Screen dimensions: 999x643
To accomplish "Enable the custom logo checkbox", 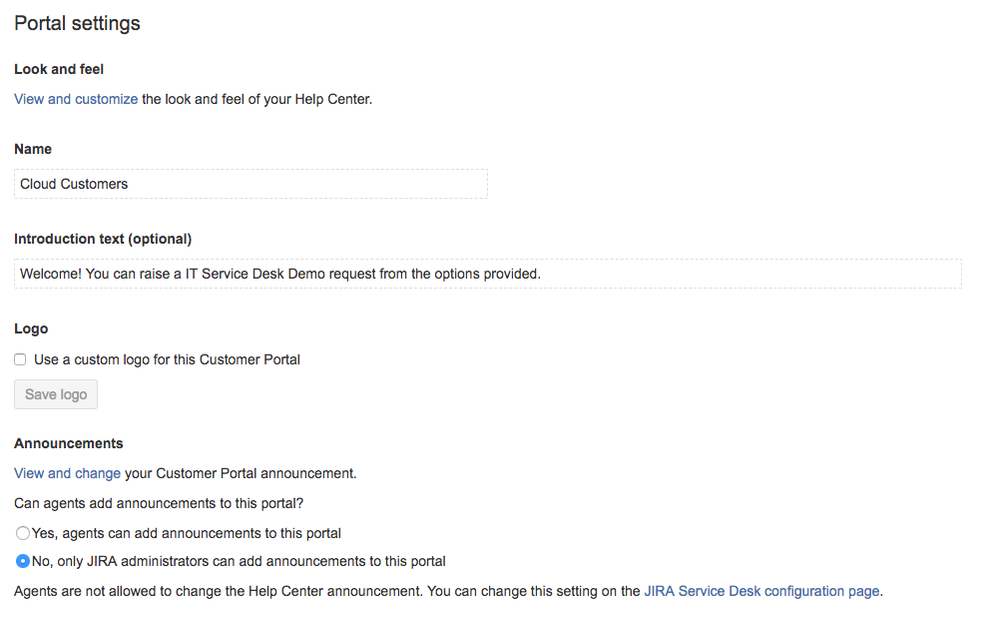I will point(20,360).
